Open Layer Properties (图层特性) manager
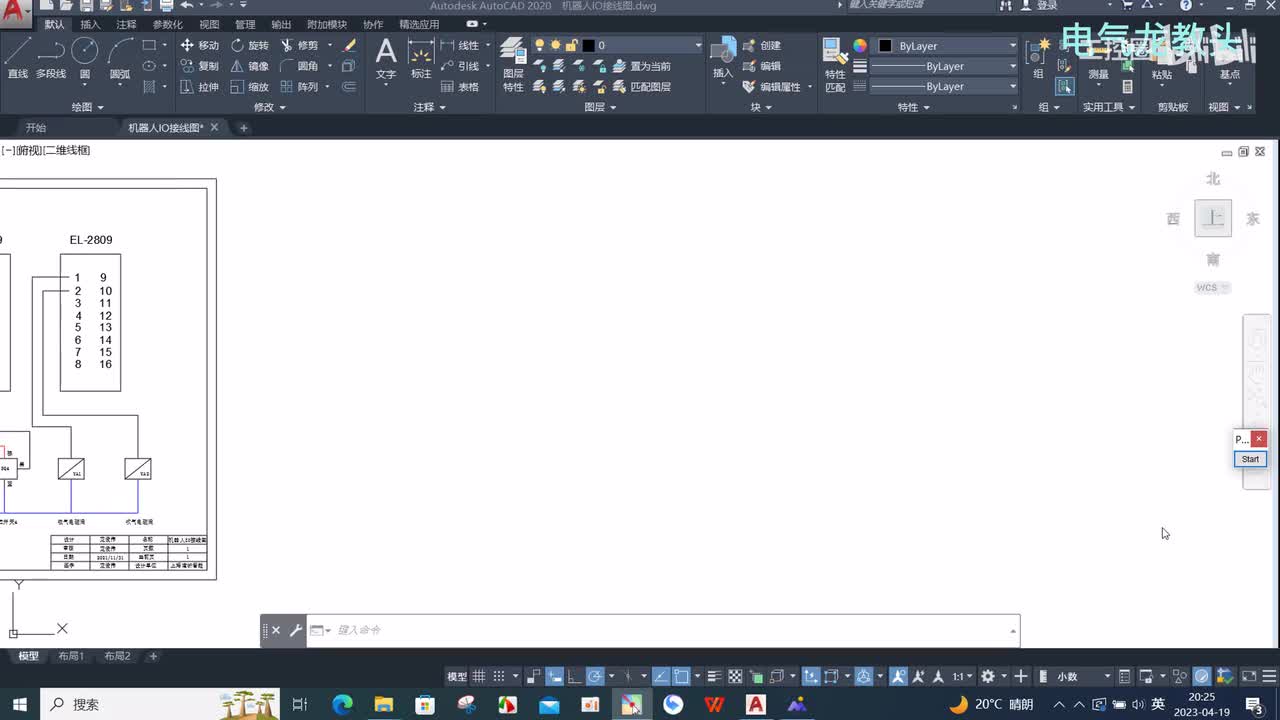The image size is (1280, 720). pyautogui.click(x=513, y=65)
